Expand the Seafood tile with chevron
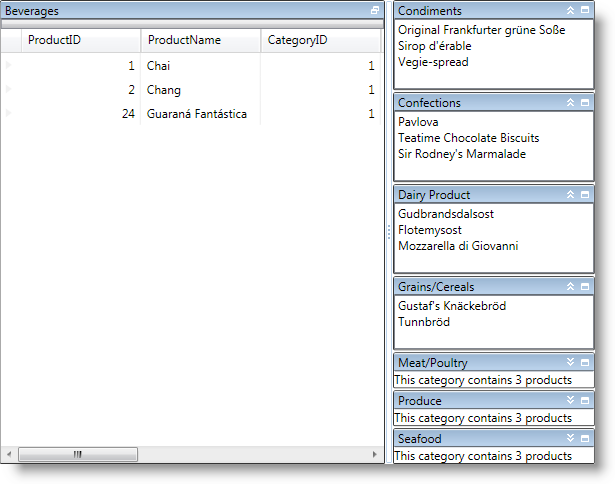The image size is (615, 484). [x=570, y=439]
